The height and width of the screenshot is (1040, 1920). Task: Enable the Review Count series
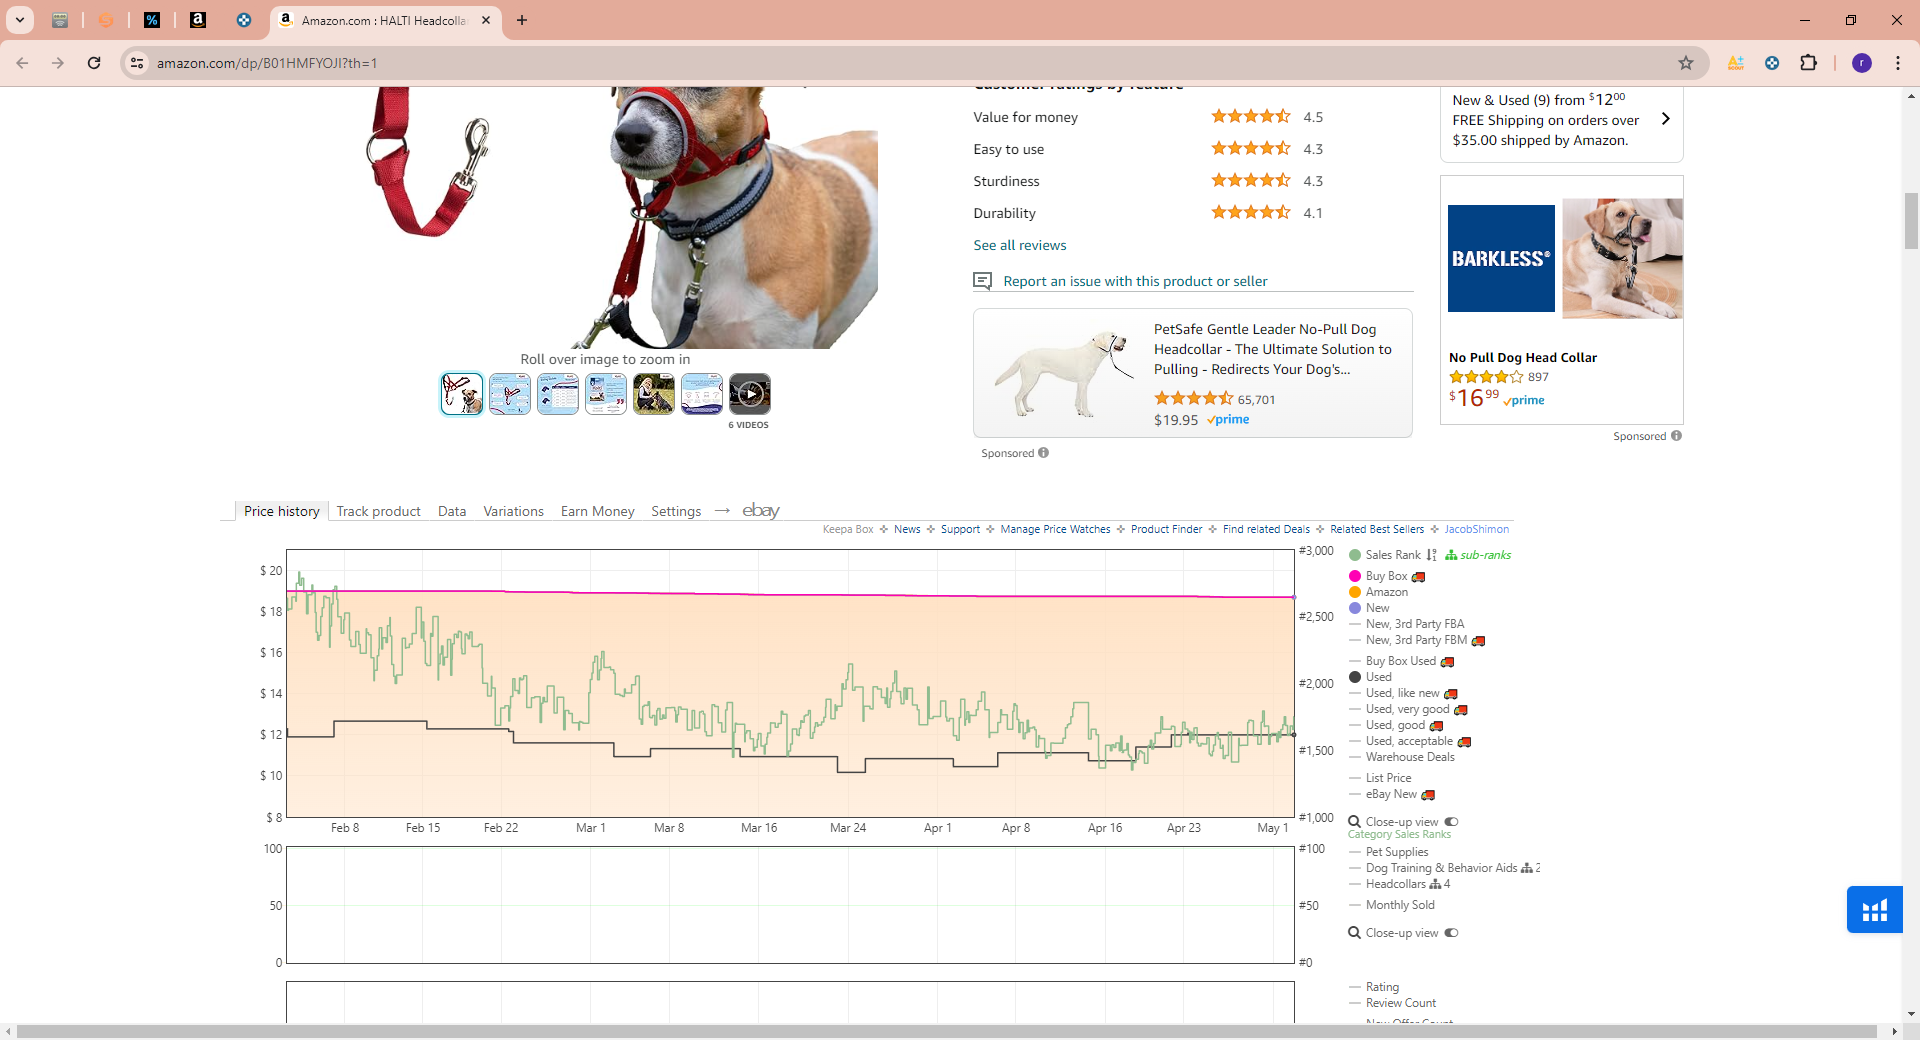(1392, 1003)
